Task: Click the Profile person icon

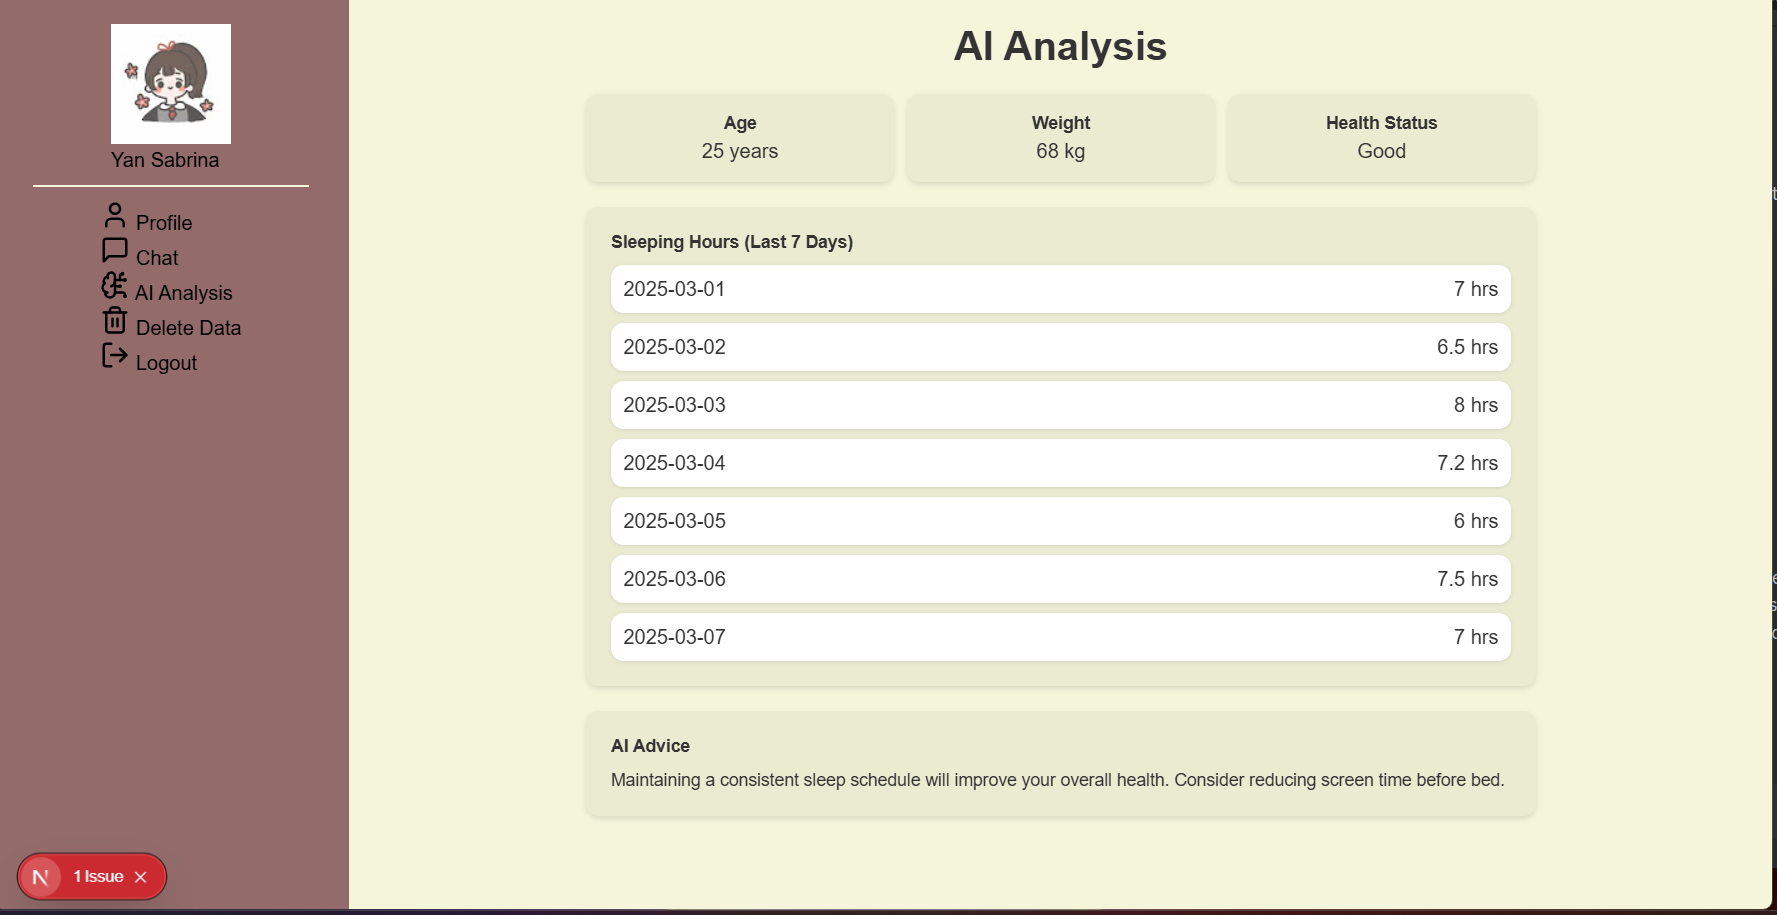Action: coord(115,216)
